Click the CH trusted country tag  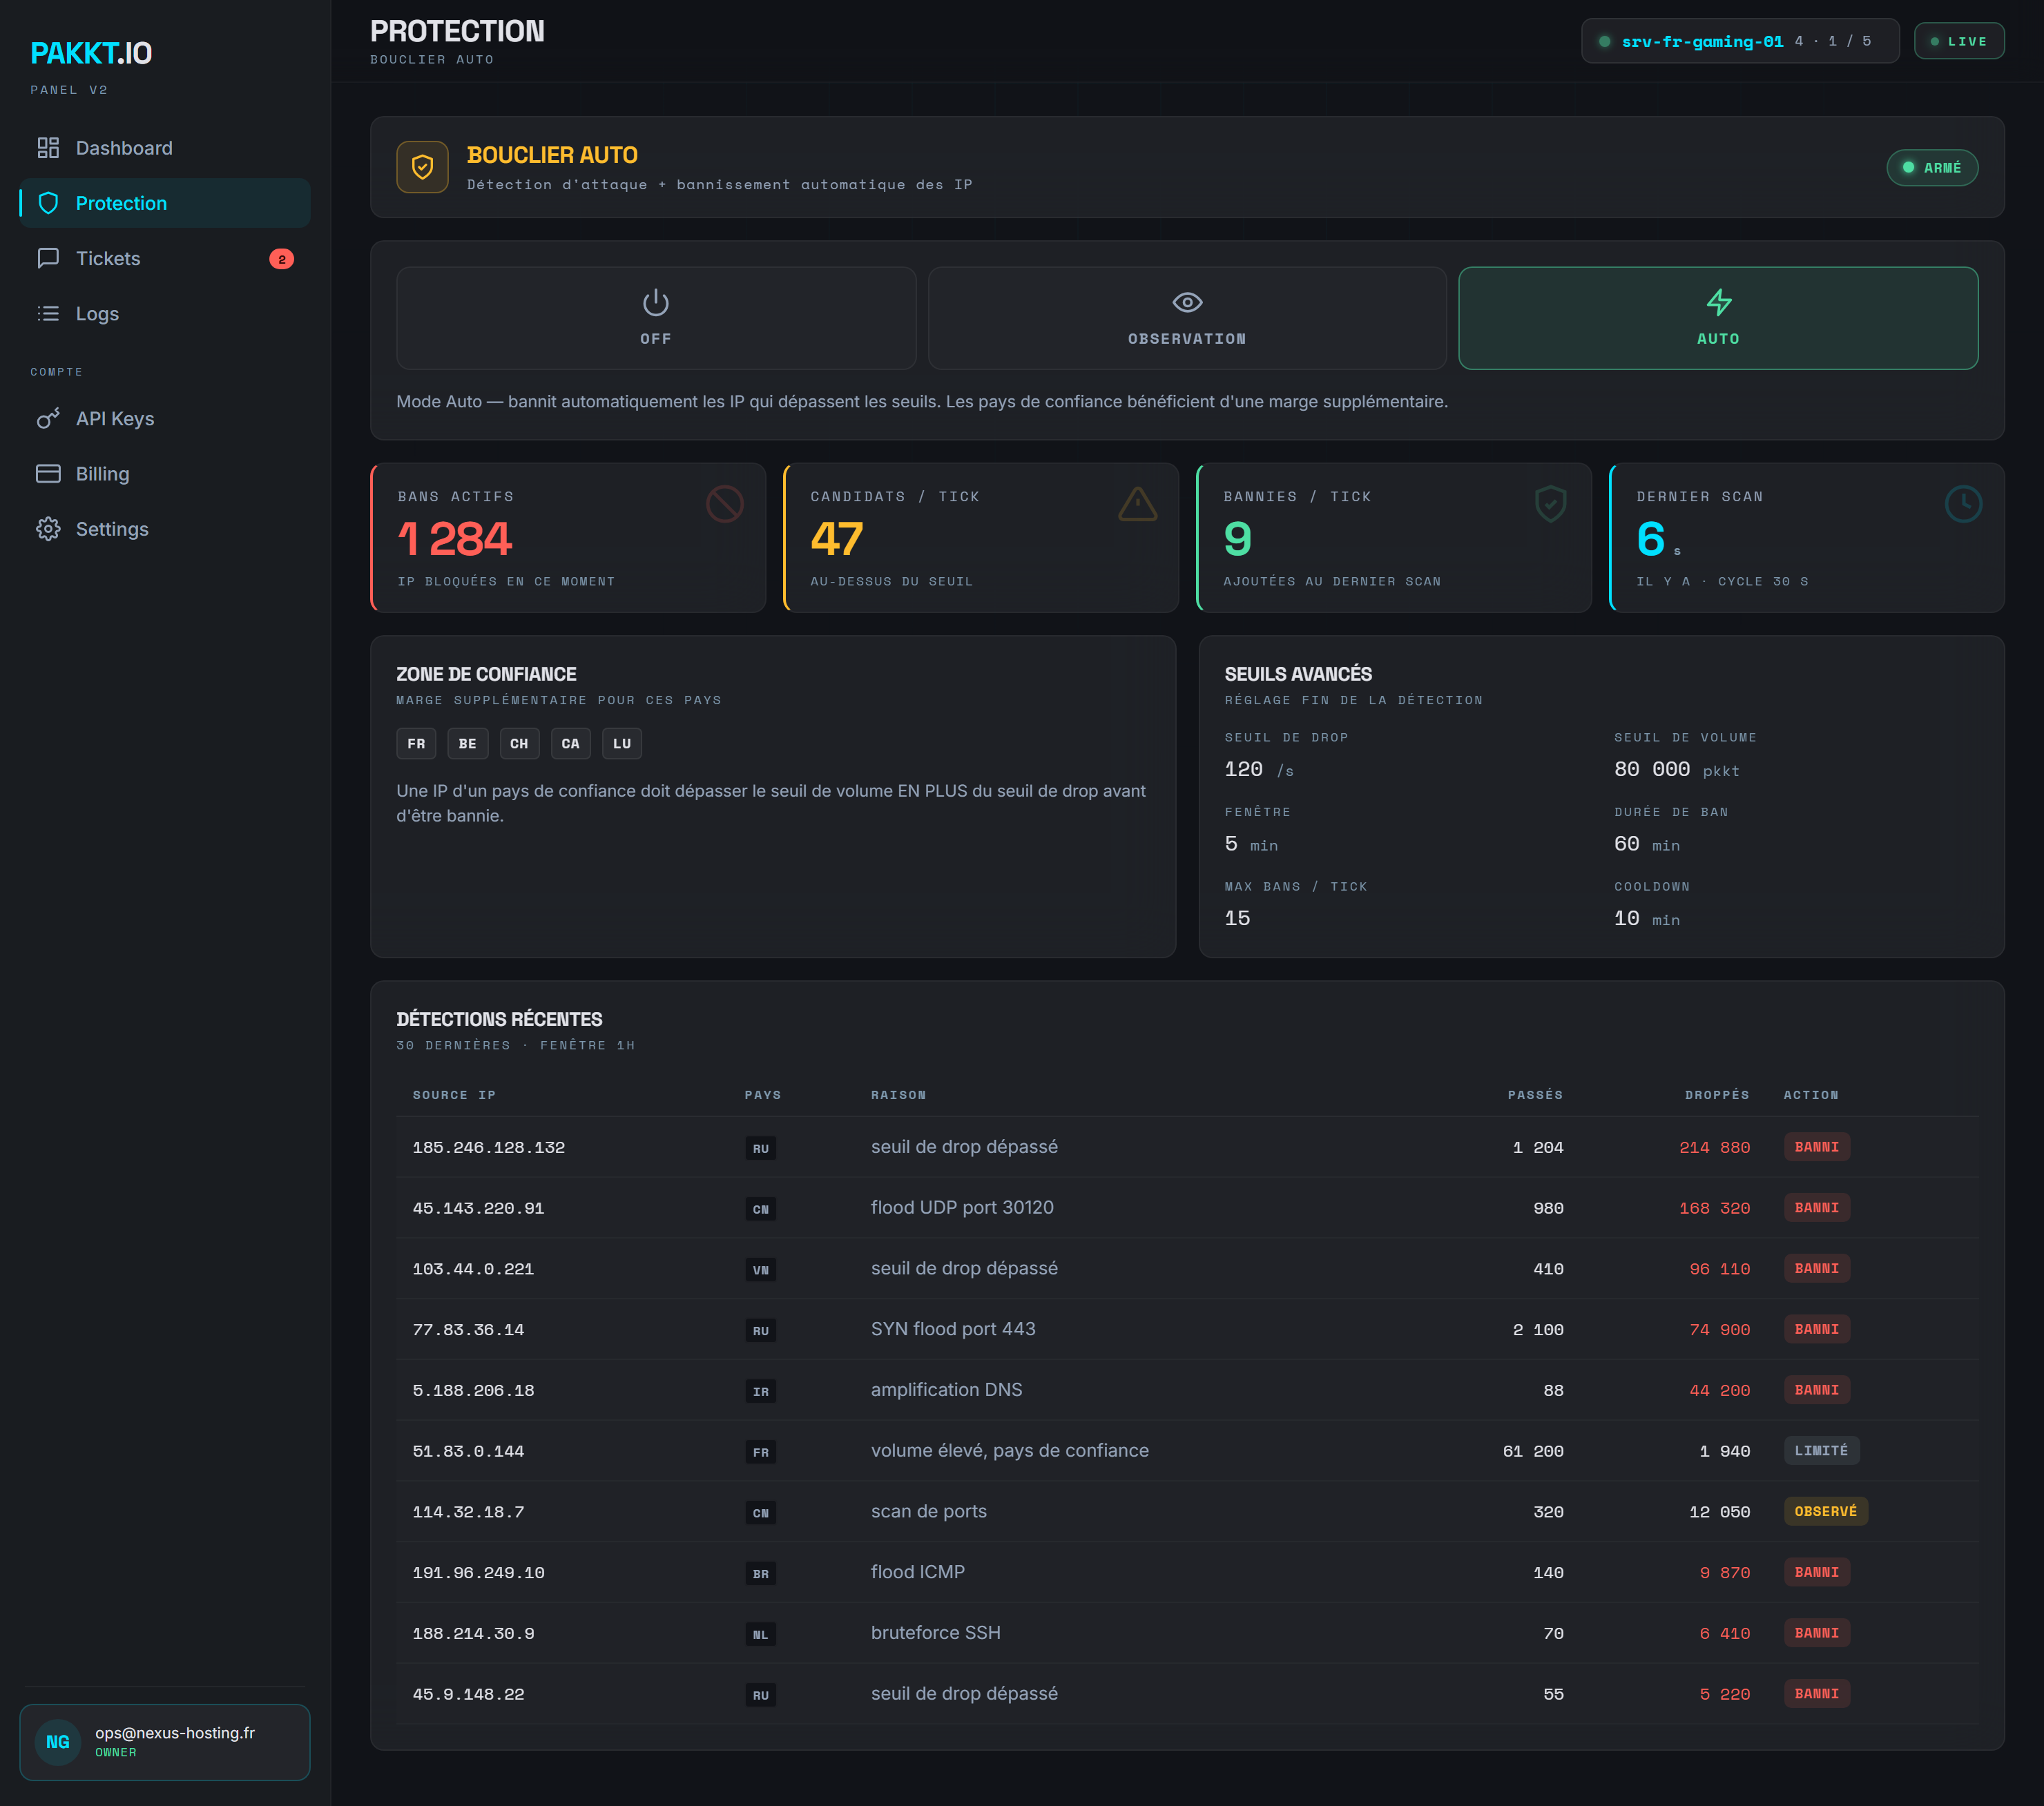(519, 743)
